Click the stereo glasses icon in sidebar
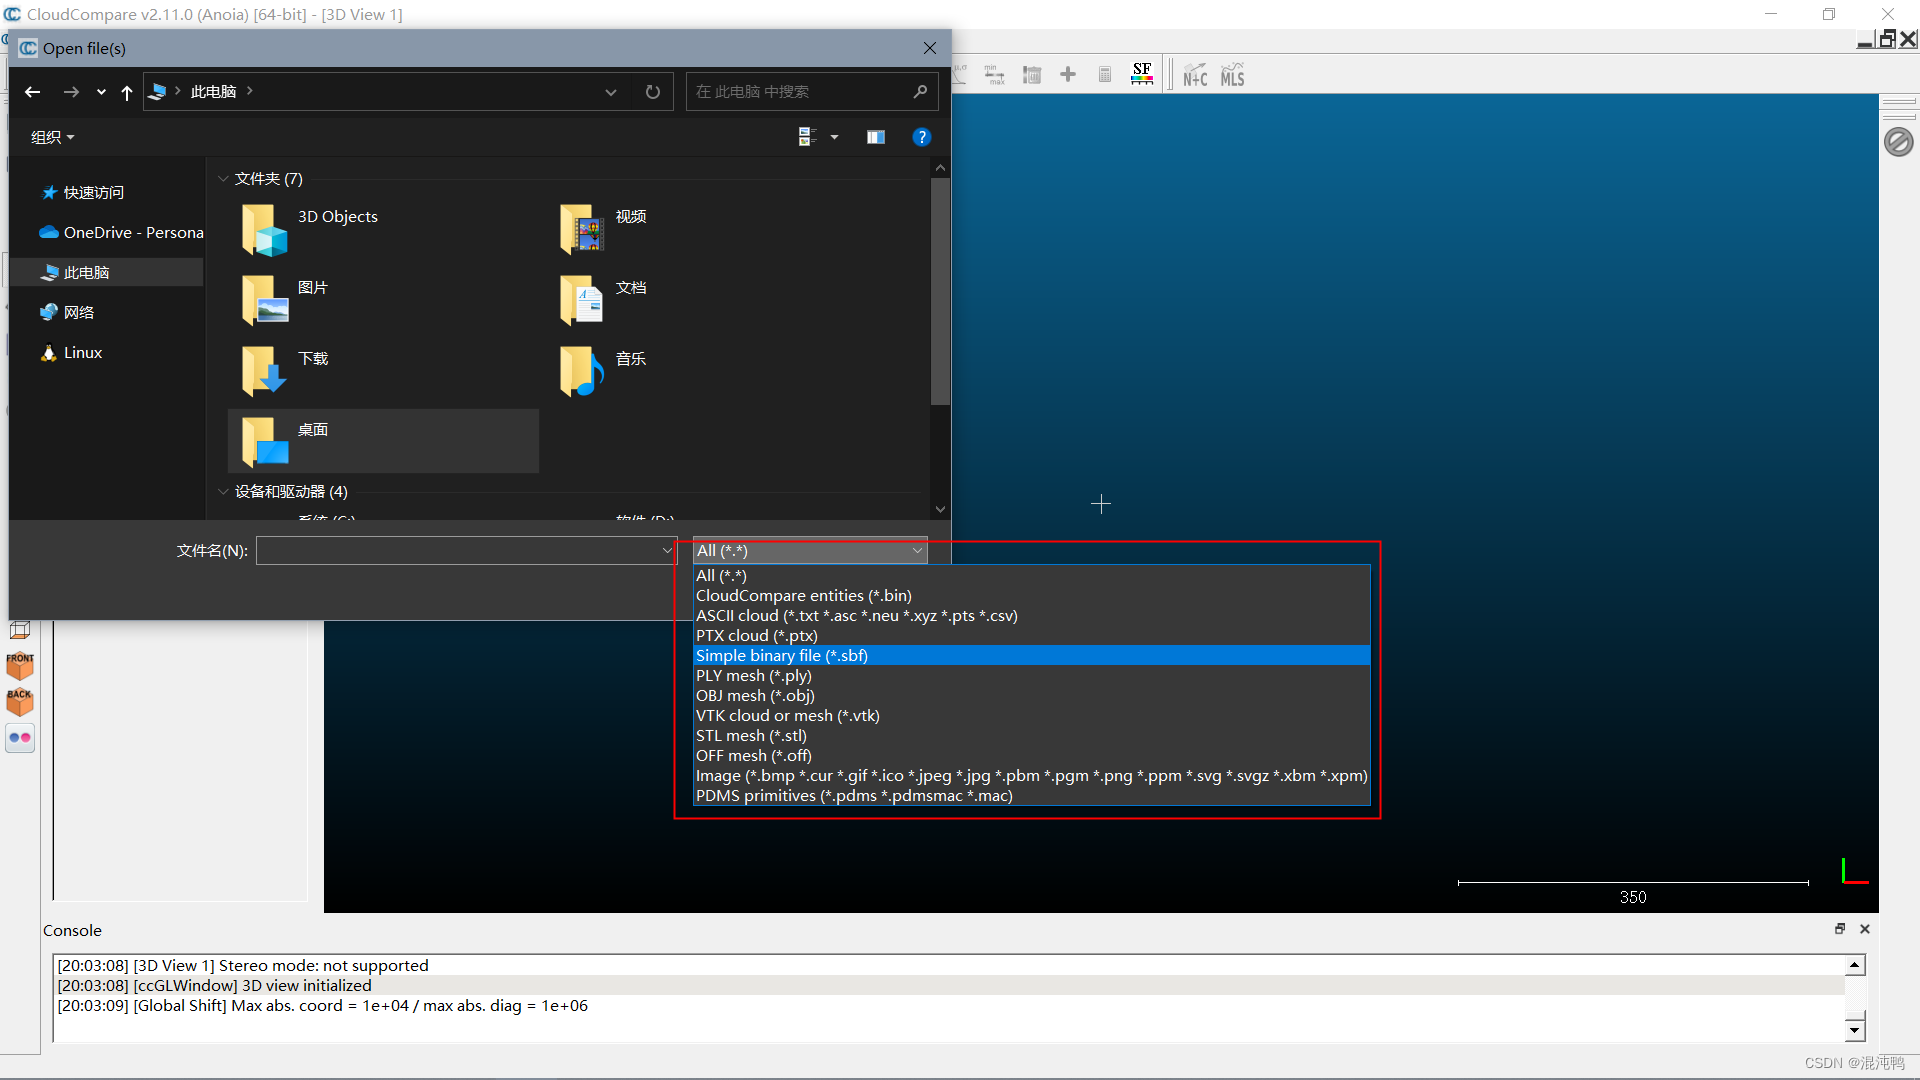The image size is (1920, 1080). pyautogui.click(x=20, y=738)
